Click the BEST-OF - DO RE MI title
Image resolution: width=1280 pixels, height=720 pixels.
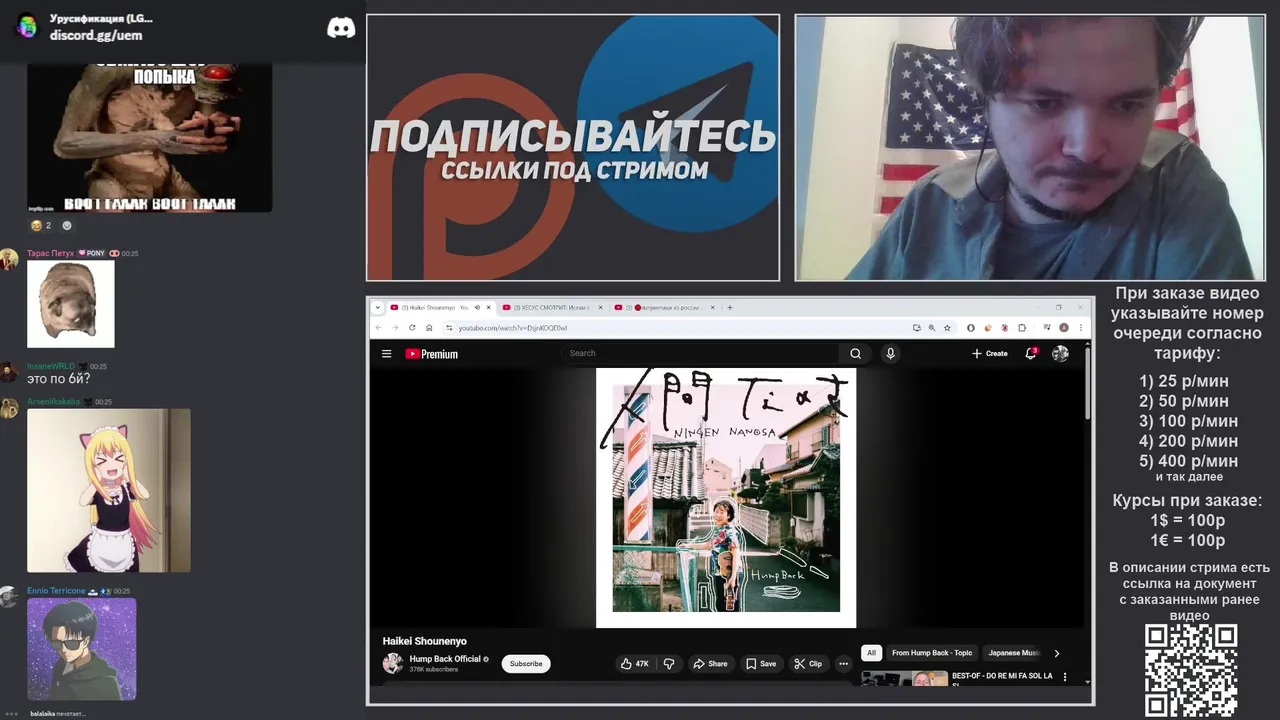pos(1002,678)
